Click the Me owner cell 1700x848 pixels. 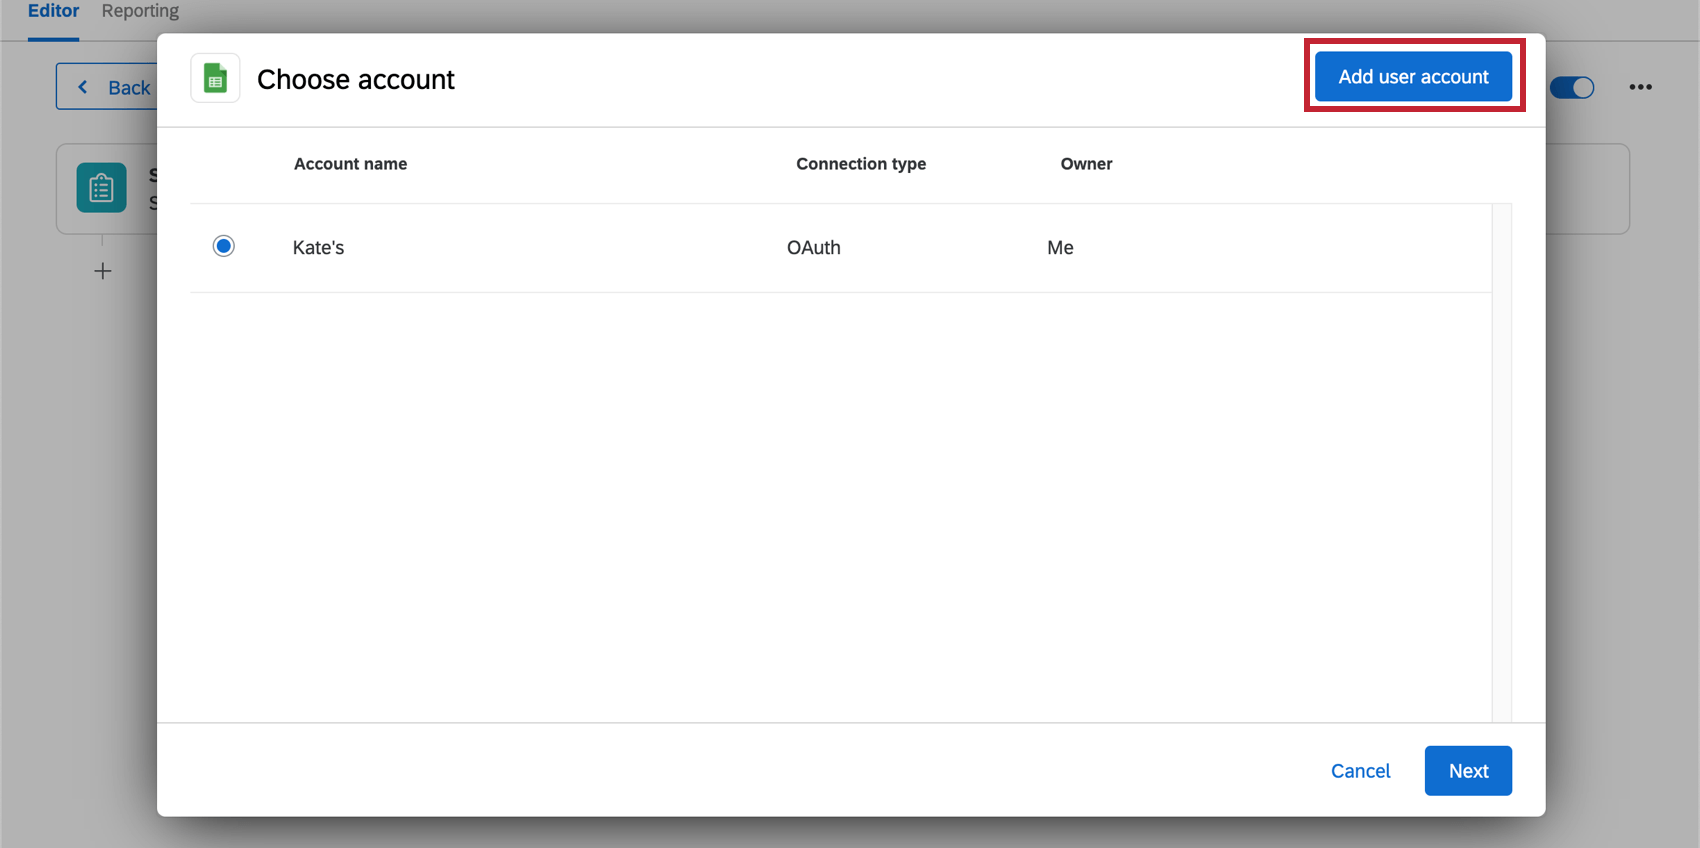pos(1060,248)
